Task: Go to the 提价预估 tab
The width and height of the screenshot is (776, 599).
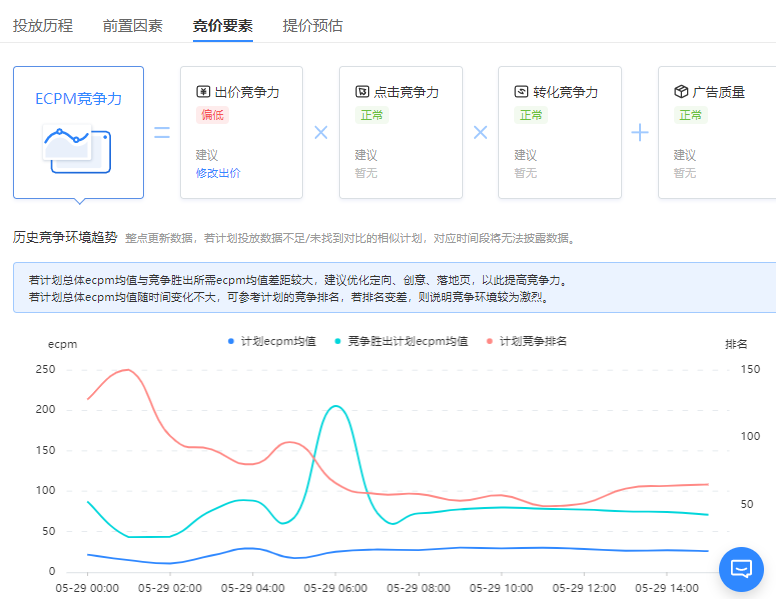Action: tap(312, 25)
